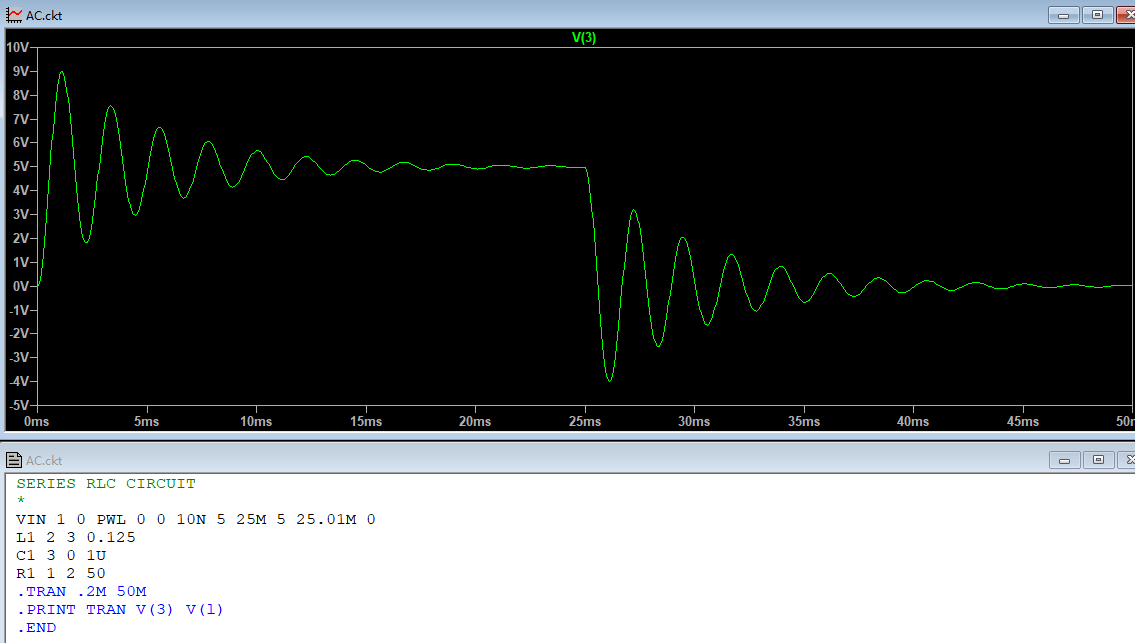This screenshot has height=643, width=1135.
Task: Click the asterisk comment line in netlist
Action: point(21,500)
